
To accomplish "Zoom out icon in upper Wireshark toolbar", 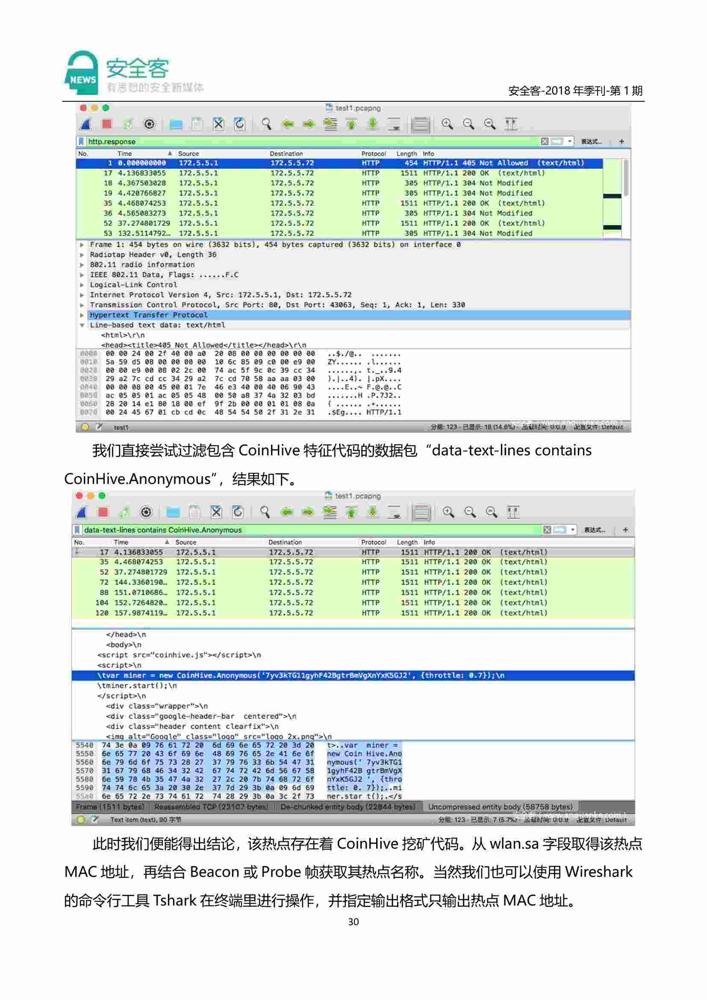I will pyautogui.click(x=469, y=124).
